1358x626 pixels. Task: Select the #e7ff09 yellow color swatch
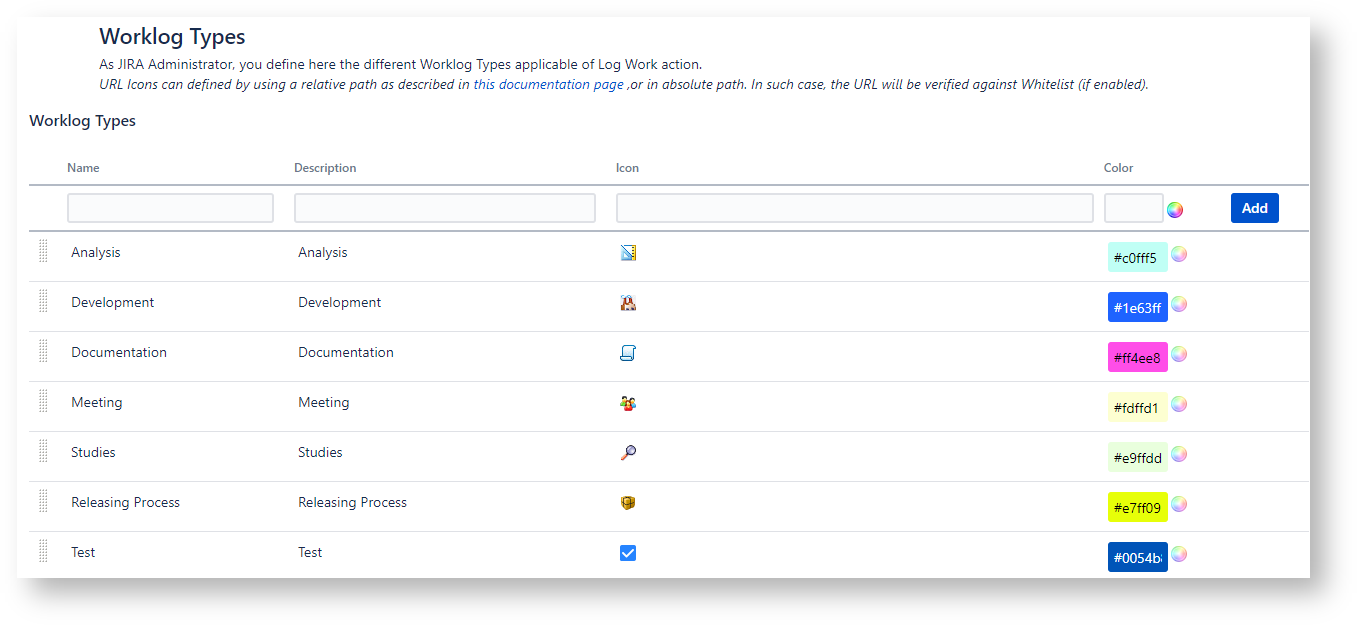[1137, 507]
